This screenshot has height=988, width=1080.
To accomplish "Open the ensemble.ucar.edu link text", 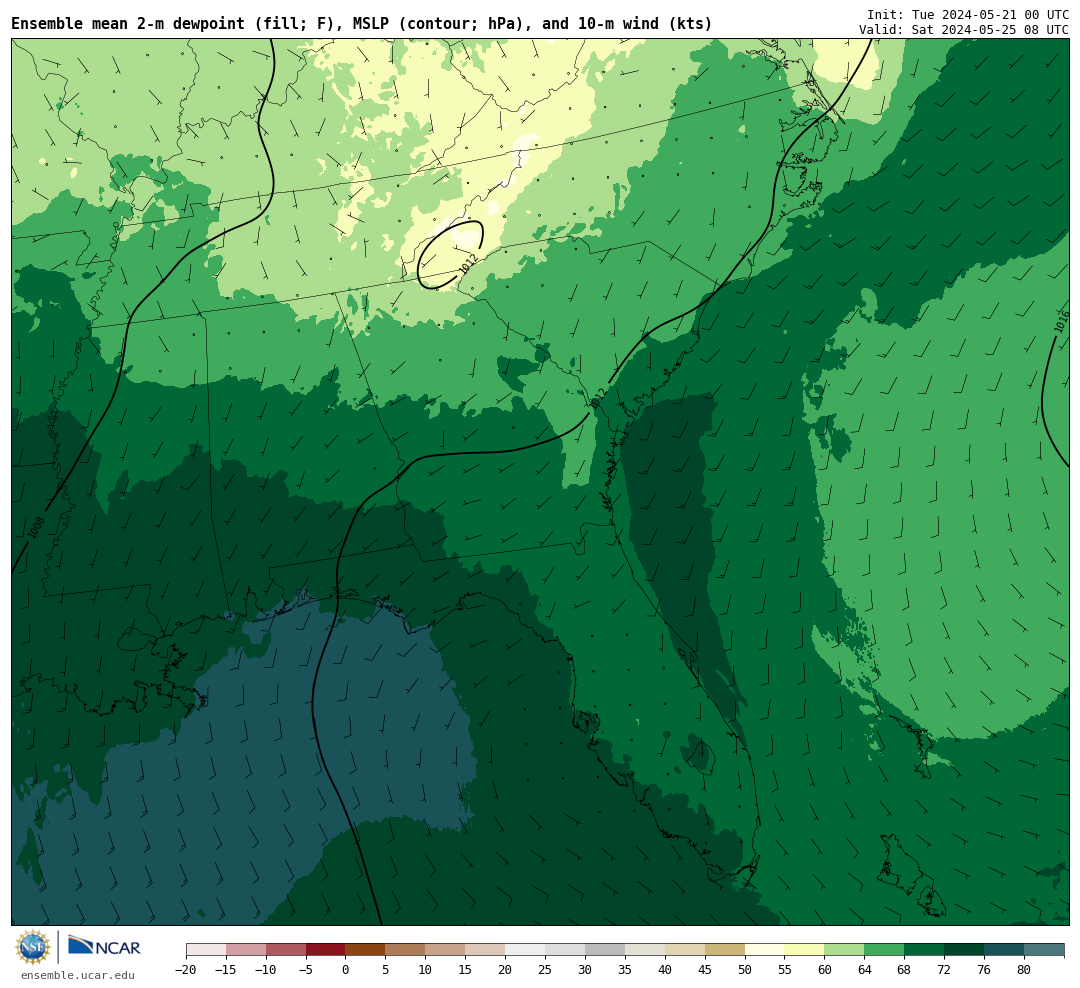I will point(78,975).
